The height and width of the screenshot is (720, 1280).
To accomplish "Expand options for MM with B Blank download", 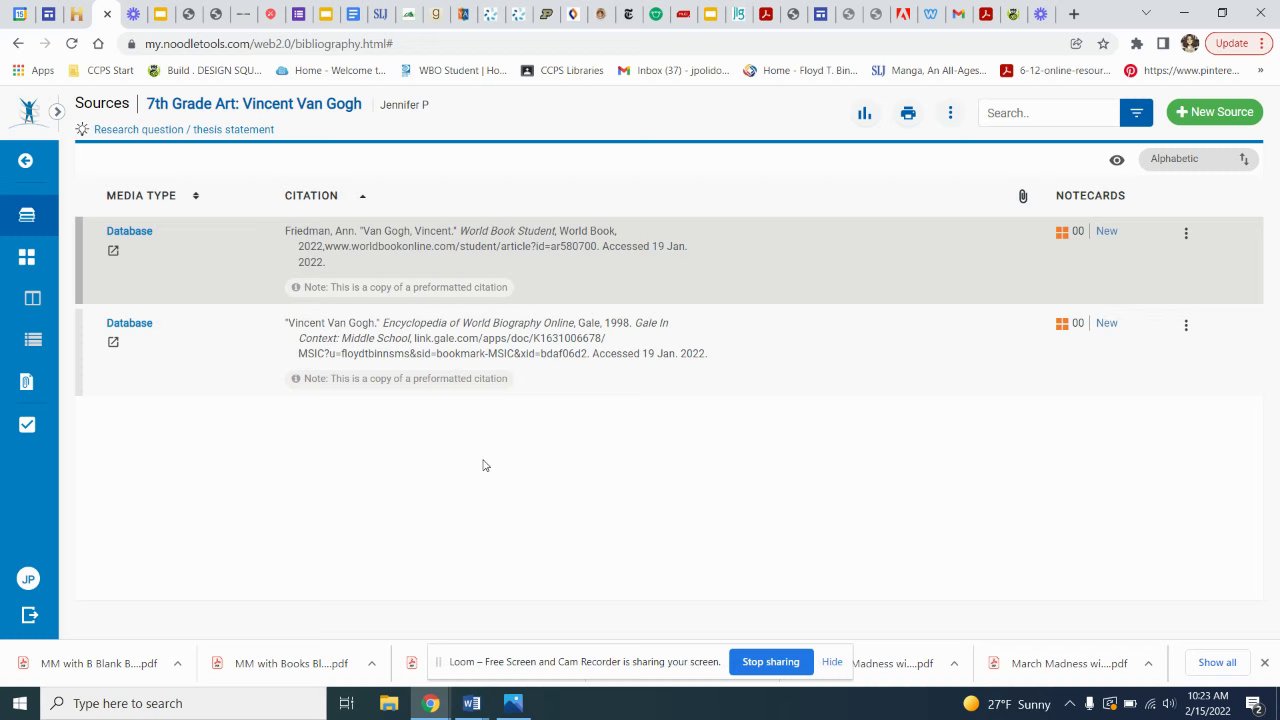I will click(177, 663).
